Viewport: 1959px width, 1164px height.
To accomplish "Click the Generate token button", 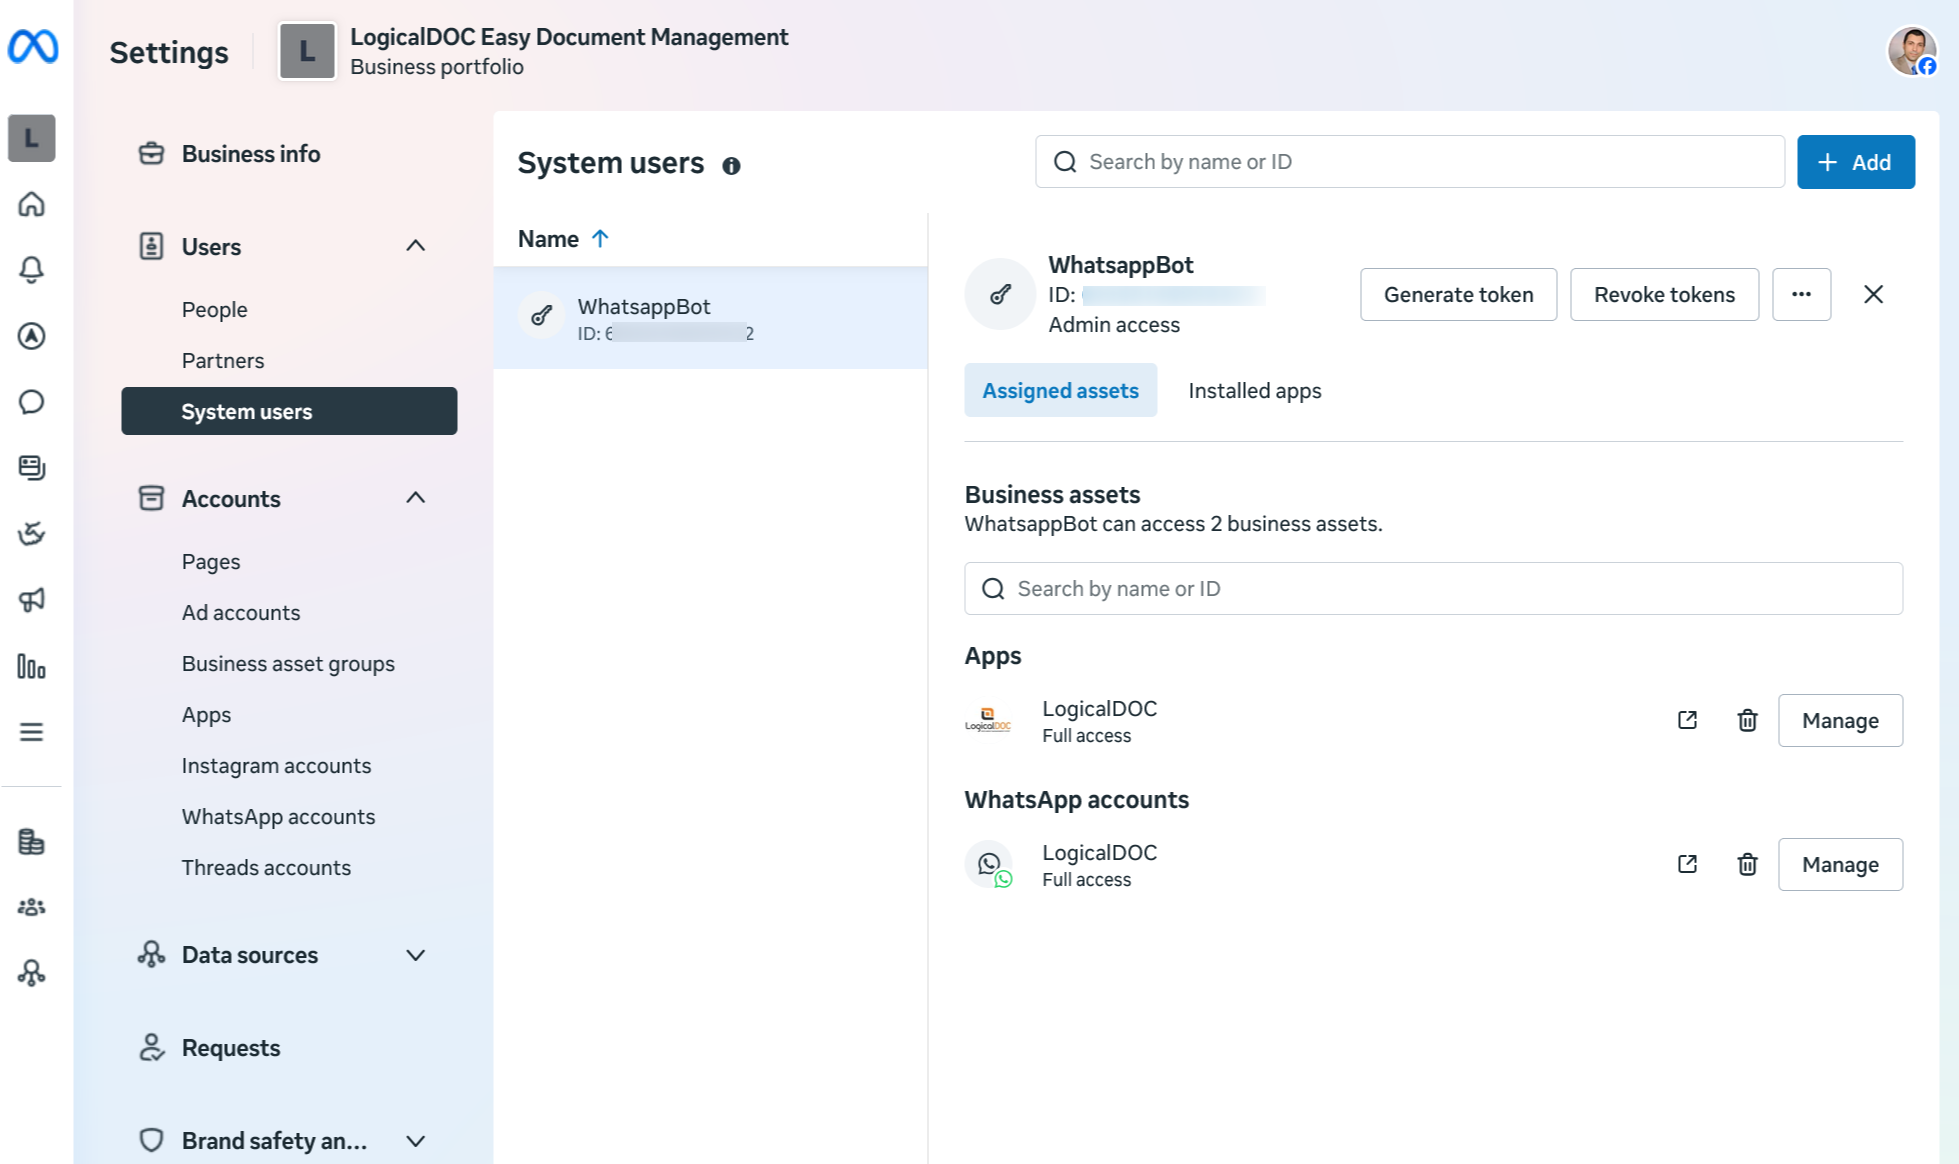I will (1458, 294).
